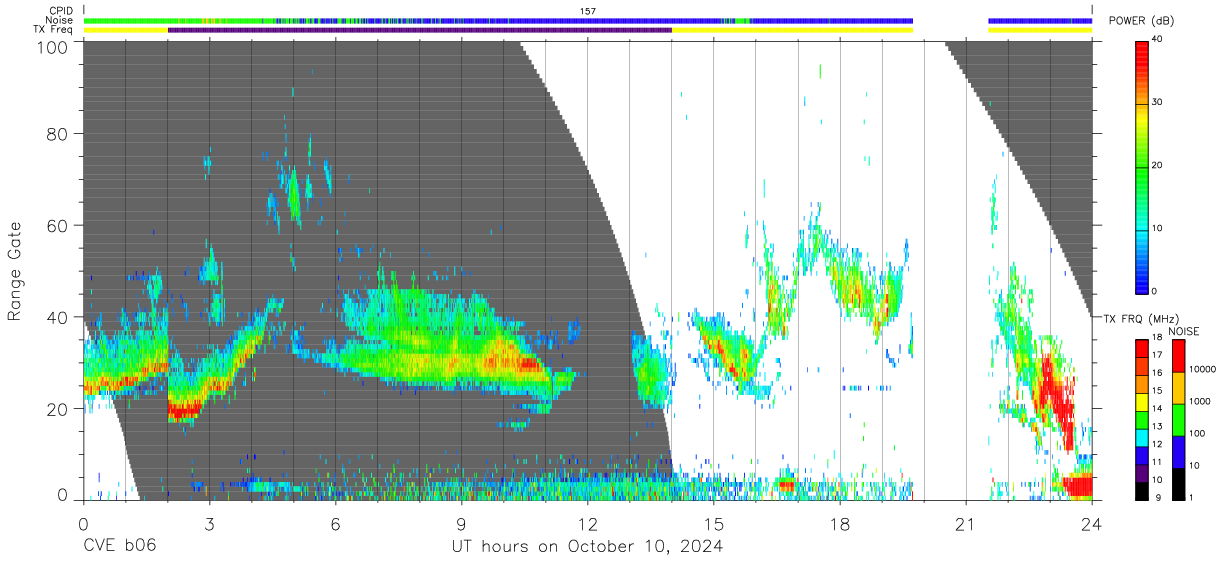Click the Range Gate axis label

[x=15, y=272]
